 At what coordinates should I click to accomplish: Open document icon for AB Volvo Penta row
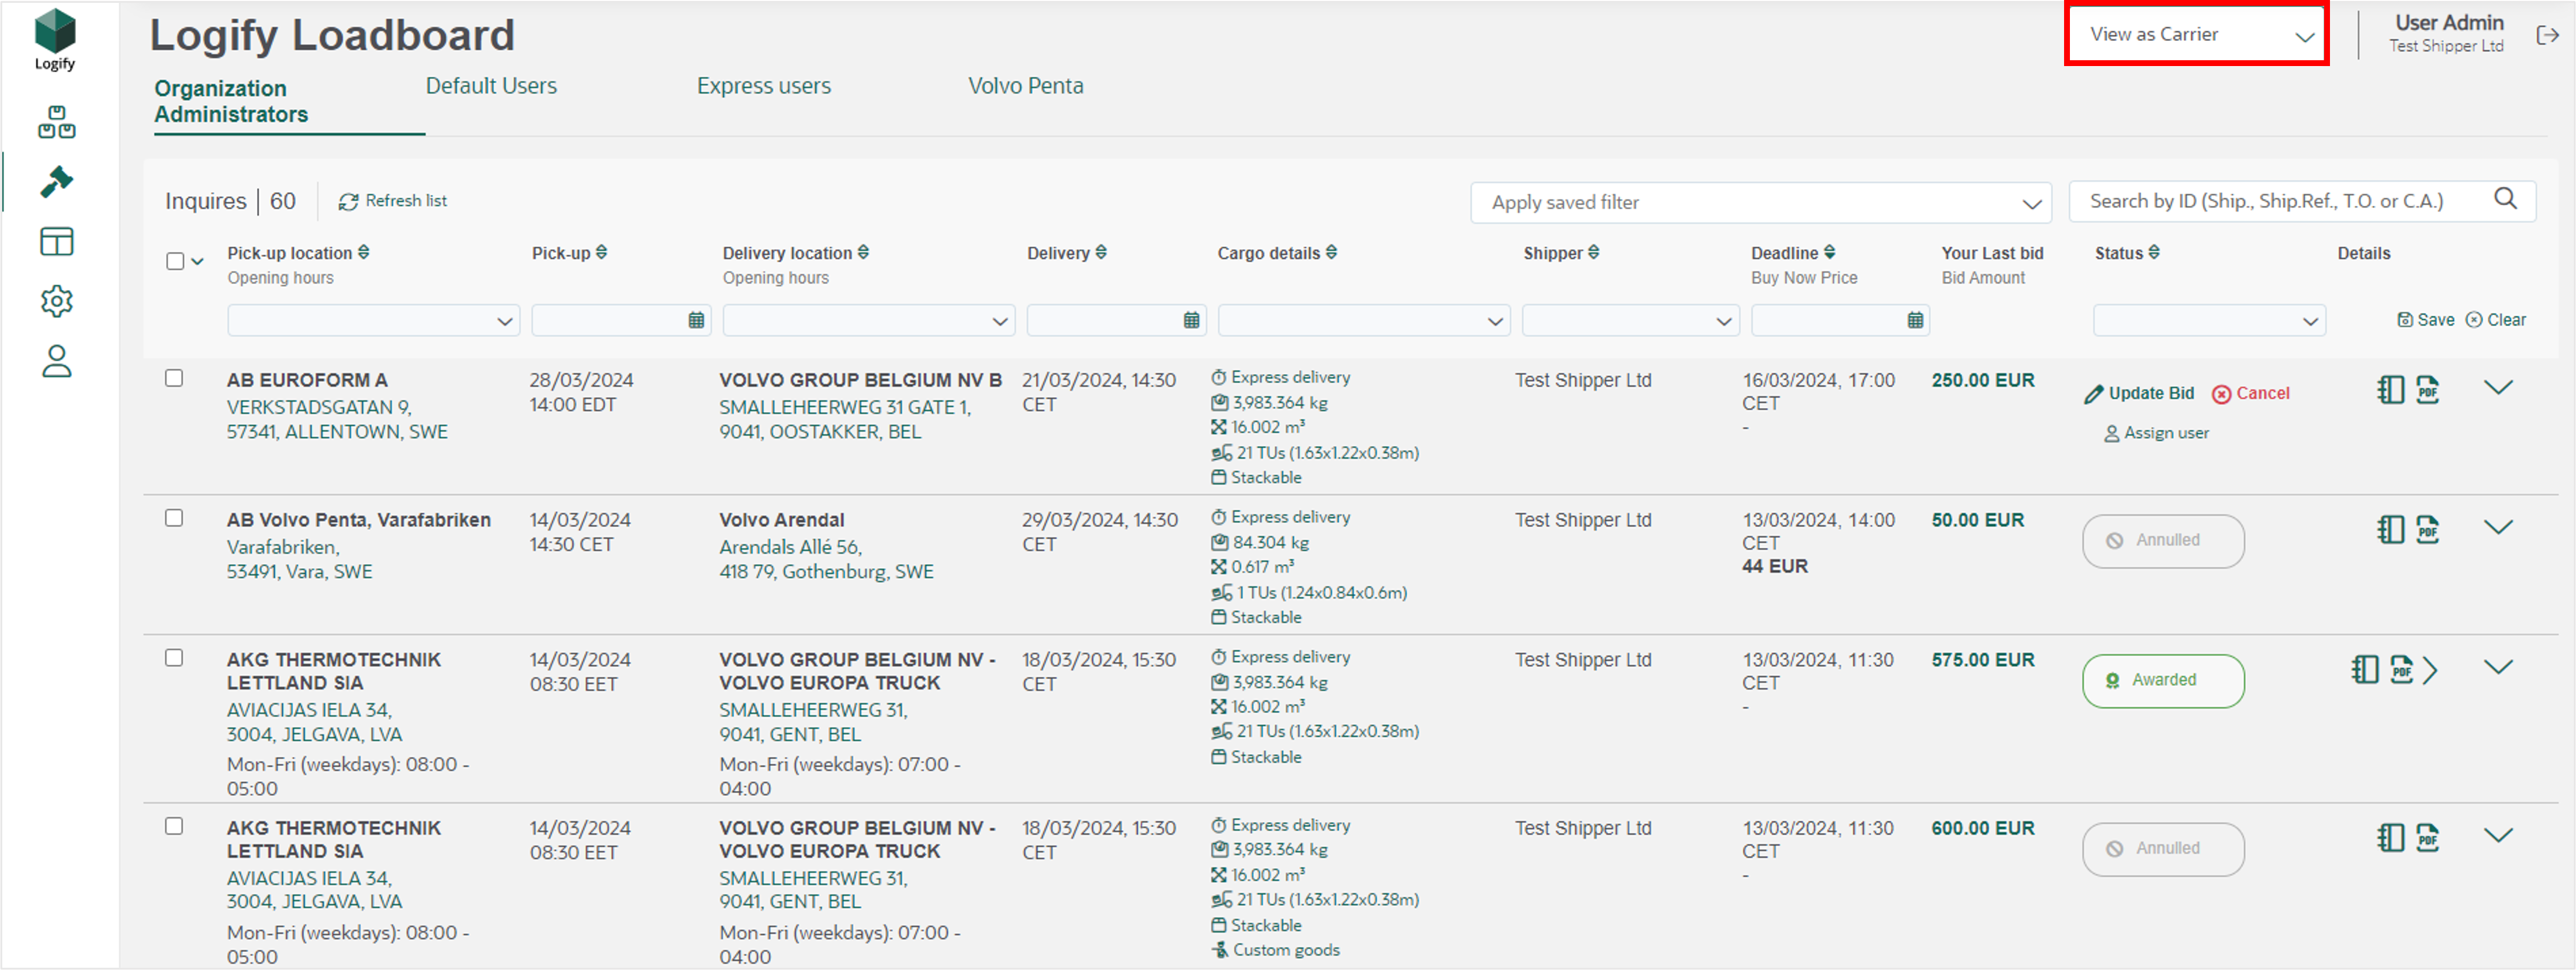coord(2390,529)
